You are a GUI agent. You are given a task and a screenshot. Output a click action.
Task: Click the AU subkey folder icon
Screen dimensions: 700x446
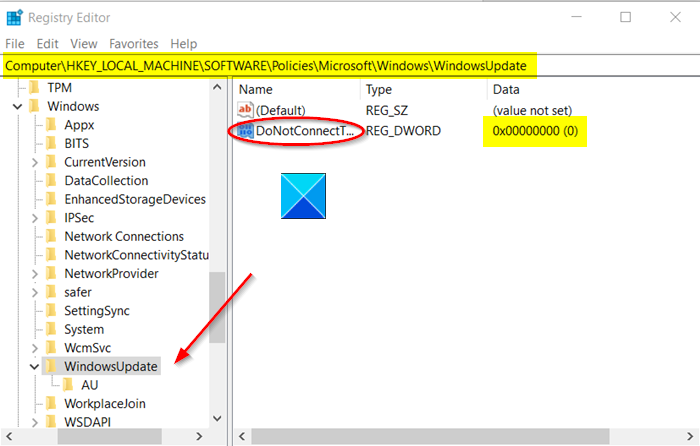click(x=68, y=385)
